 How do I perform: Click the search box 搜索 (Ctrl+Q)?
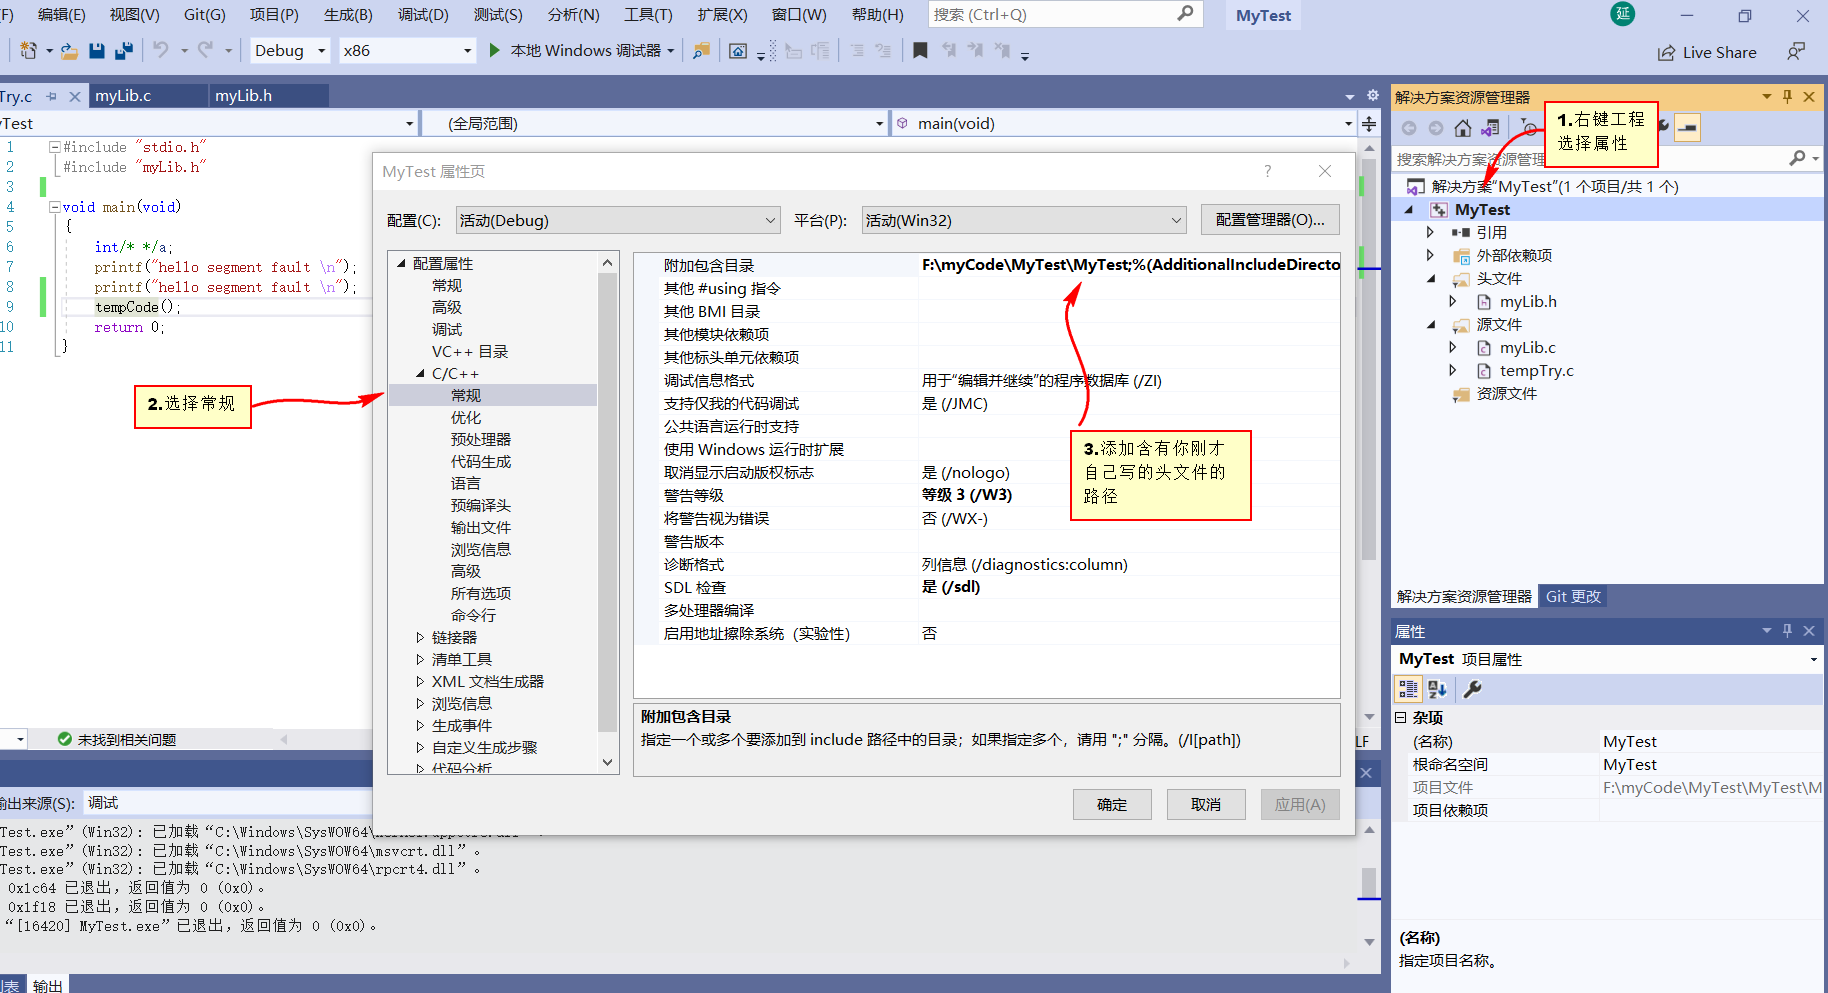point(1064,14)
